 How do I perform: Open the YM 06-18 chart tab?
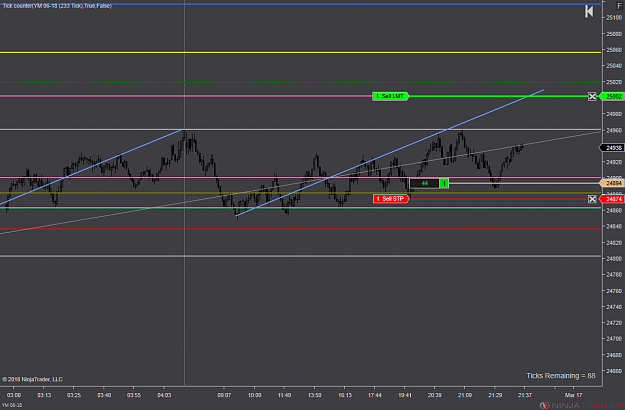pos(12,405)
